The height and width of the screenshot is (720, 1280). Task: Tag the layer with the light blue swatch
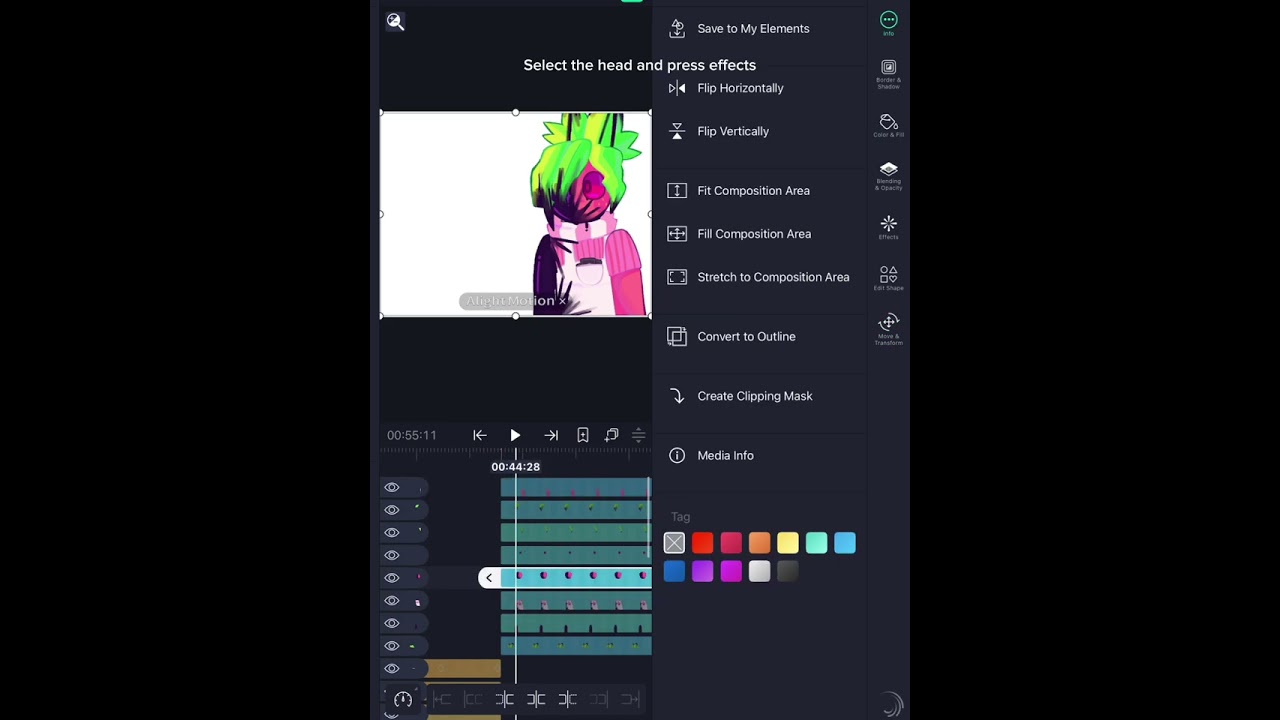point(845,543)
